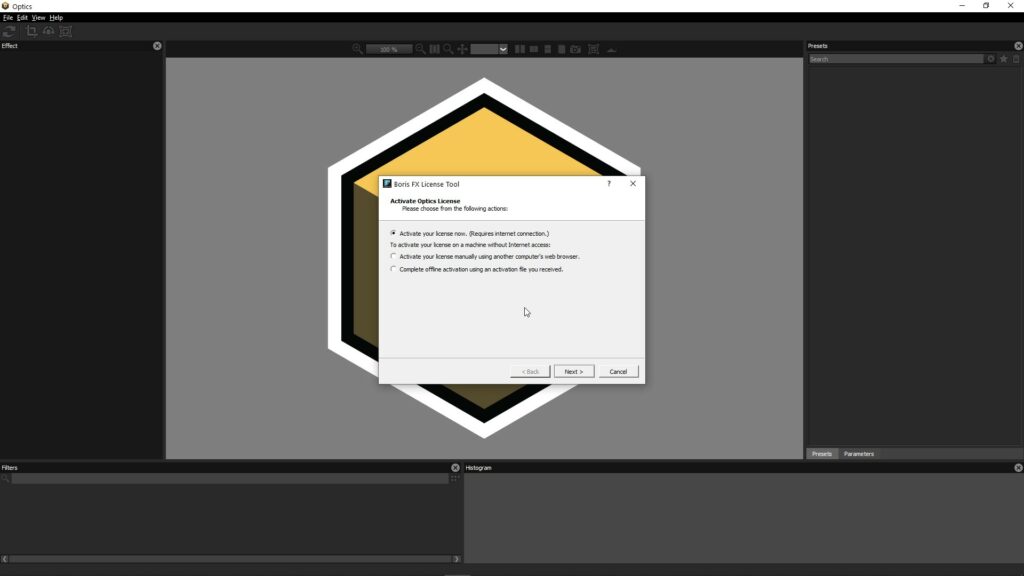Image resolution: width=1024 pixels, height=576 pixels.
Task: Select activate manually using another computer's browser
Action: coord(393,256)
